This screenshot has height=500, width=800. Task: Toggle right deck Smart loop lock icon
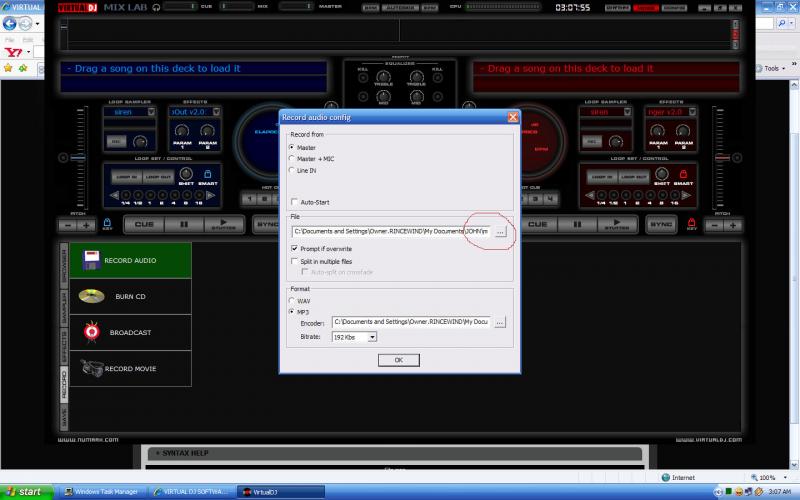coord(683,174)
